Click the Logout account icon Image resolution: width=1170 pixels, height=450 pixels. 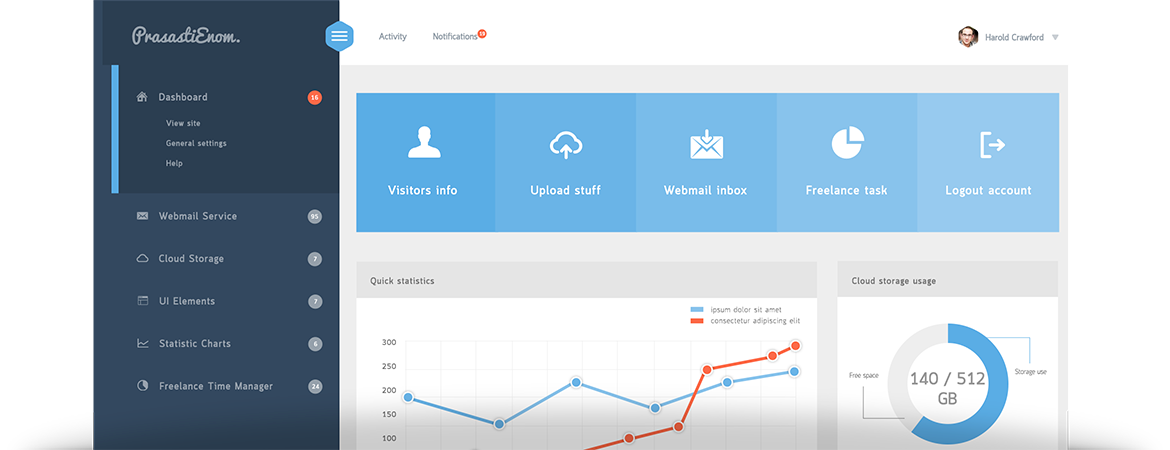coord(990,145)
